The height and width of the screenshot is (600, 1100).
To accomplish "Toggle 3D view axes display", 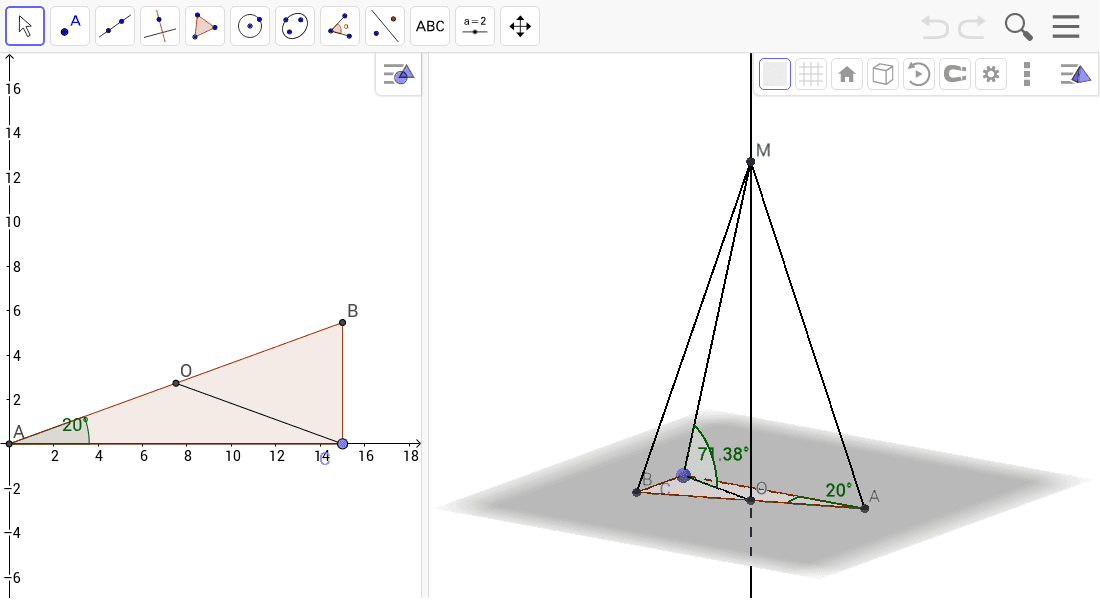I will 775,74.
